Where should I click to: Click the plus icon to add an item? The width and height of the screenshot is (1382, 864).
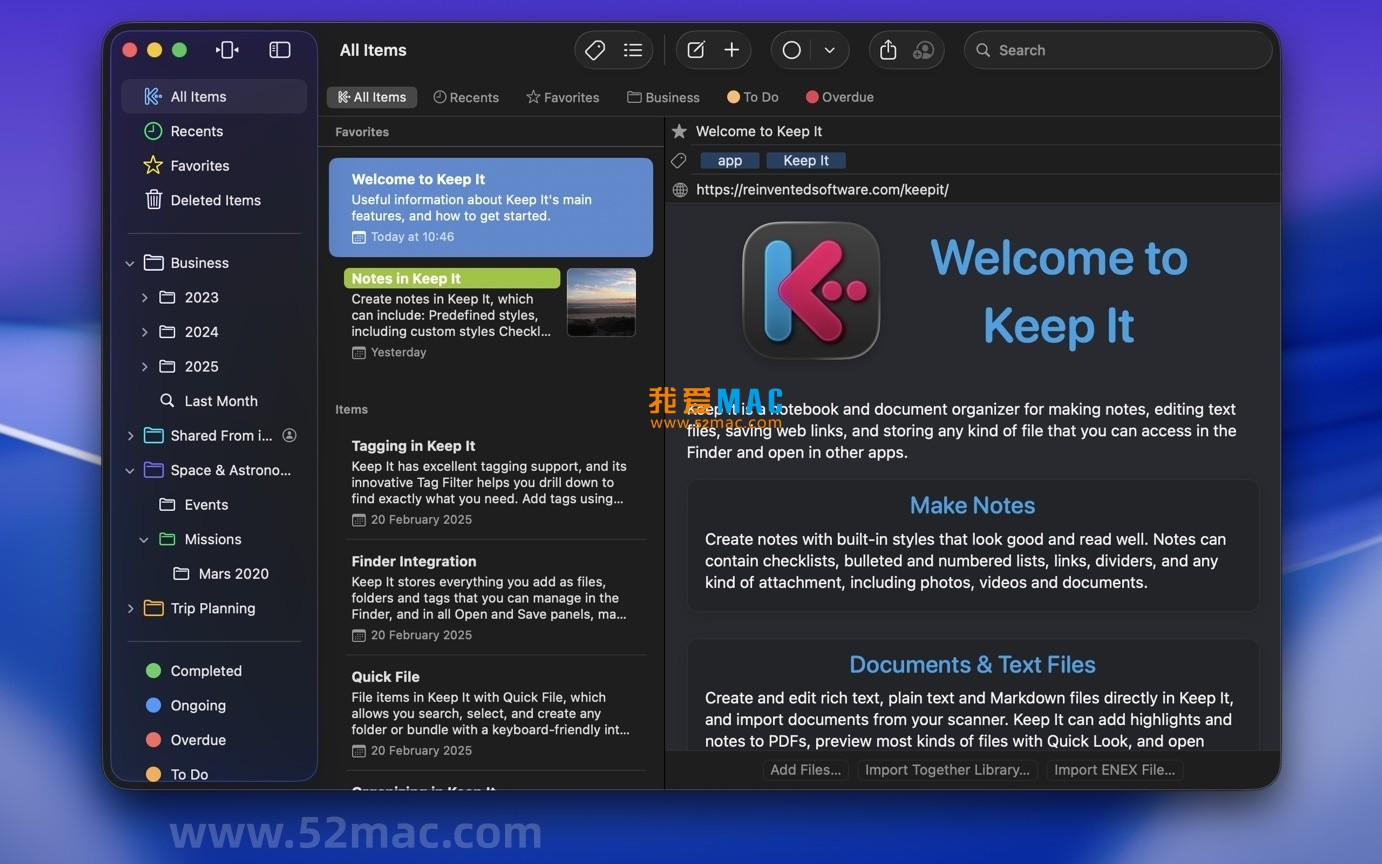coord(731,49)
